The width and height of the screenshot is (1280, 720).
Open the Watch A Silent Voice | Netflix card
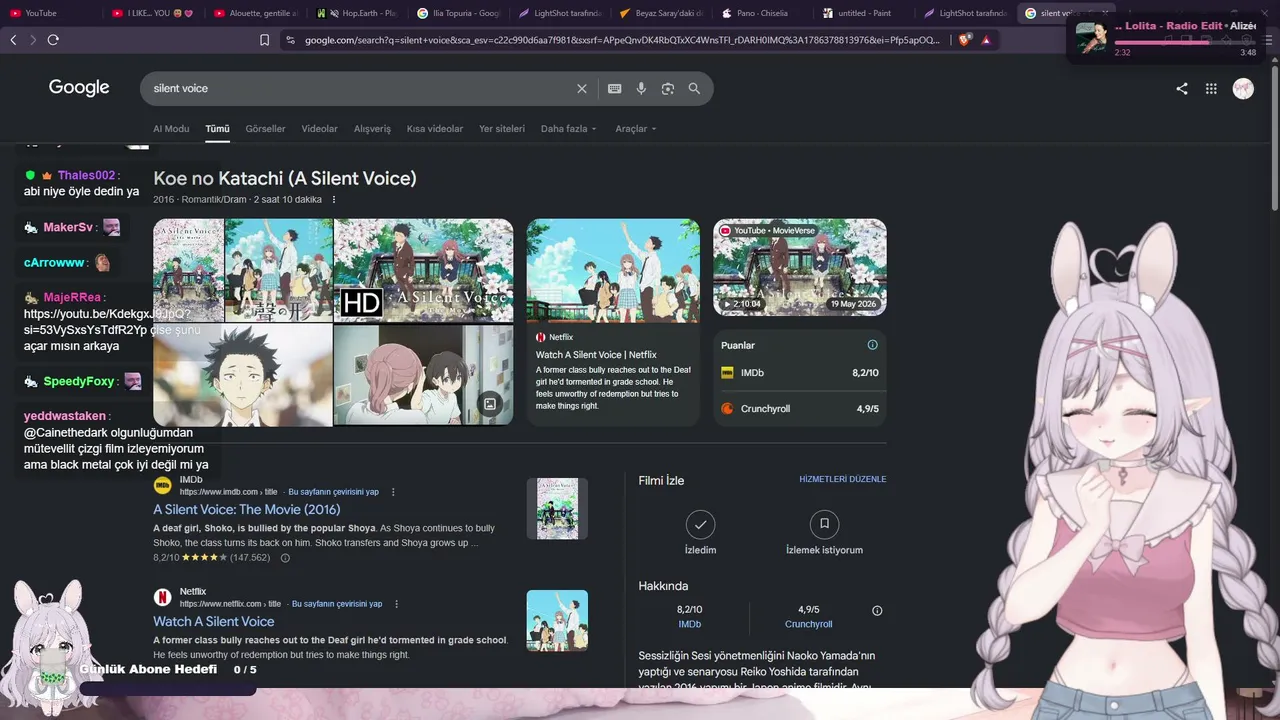(x=613, y=322)
